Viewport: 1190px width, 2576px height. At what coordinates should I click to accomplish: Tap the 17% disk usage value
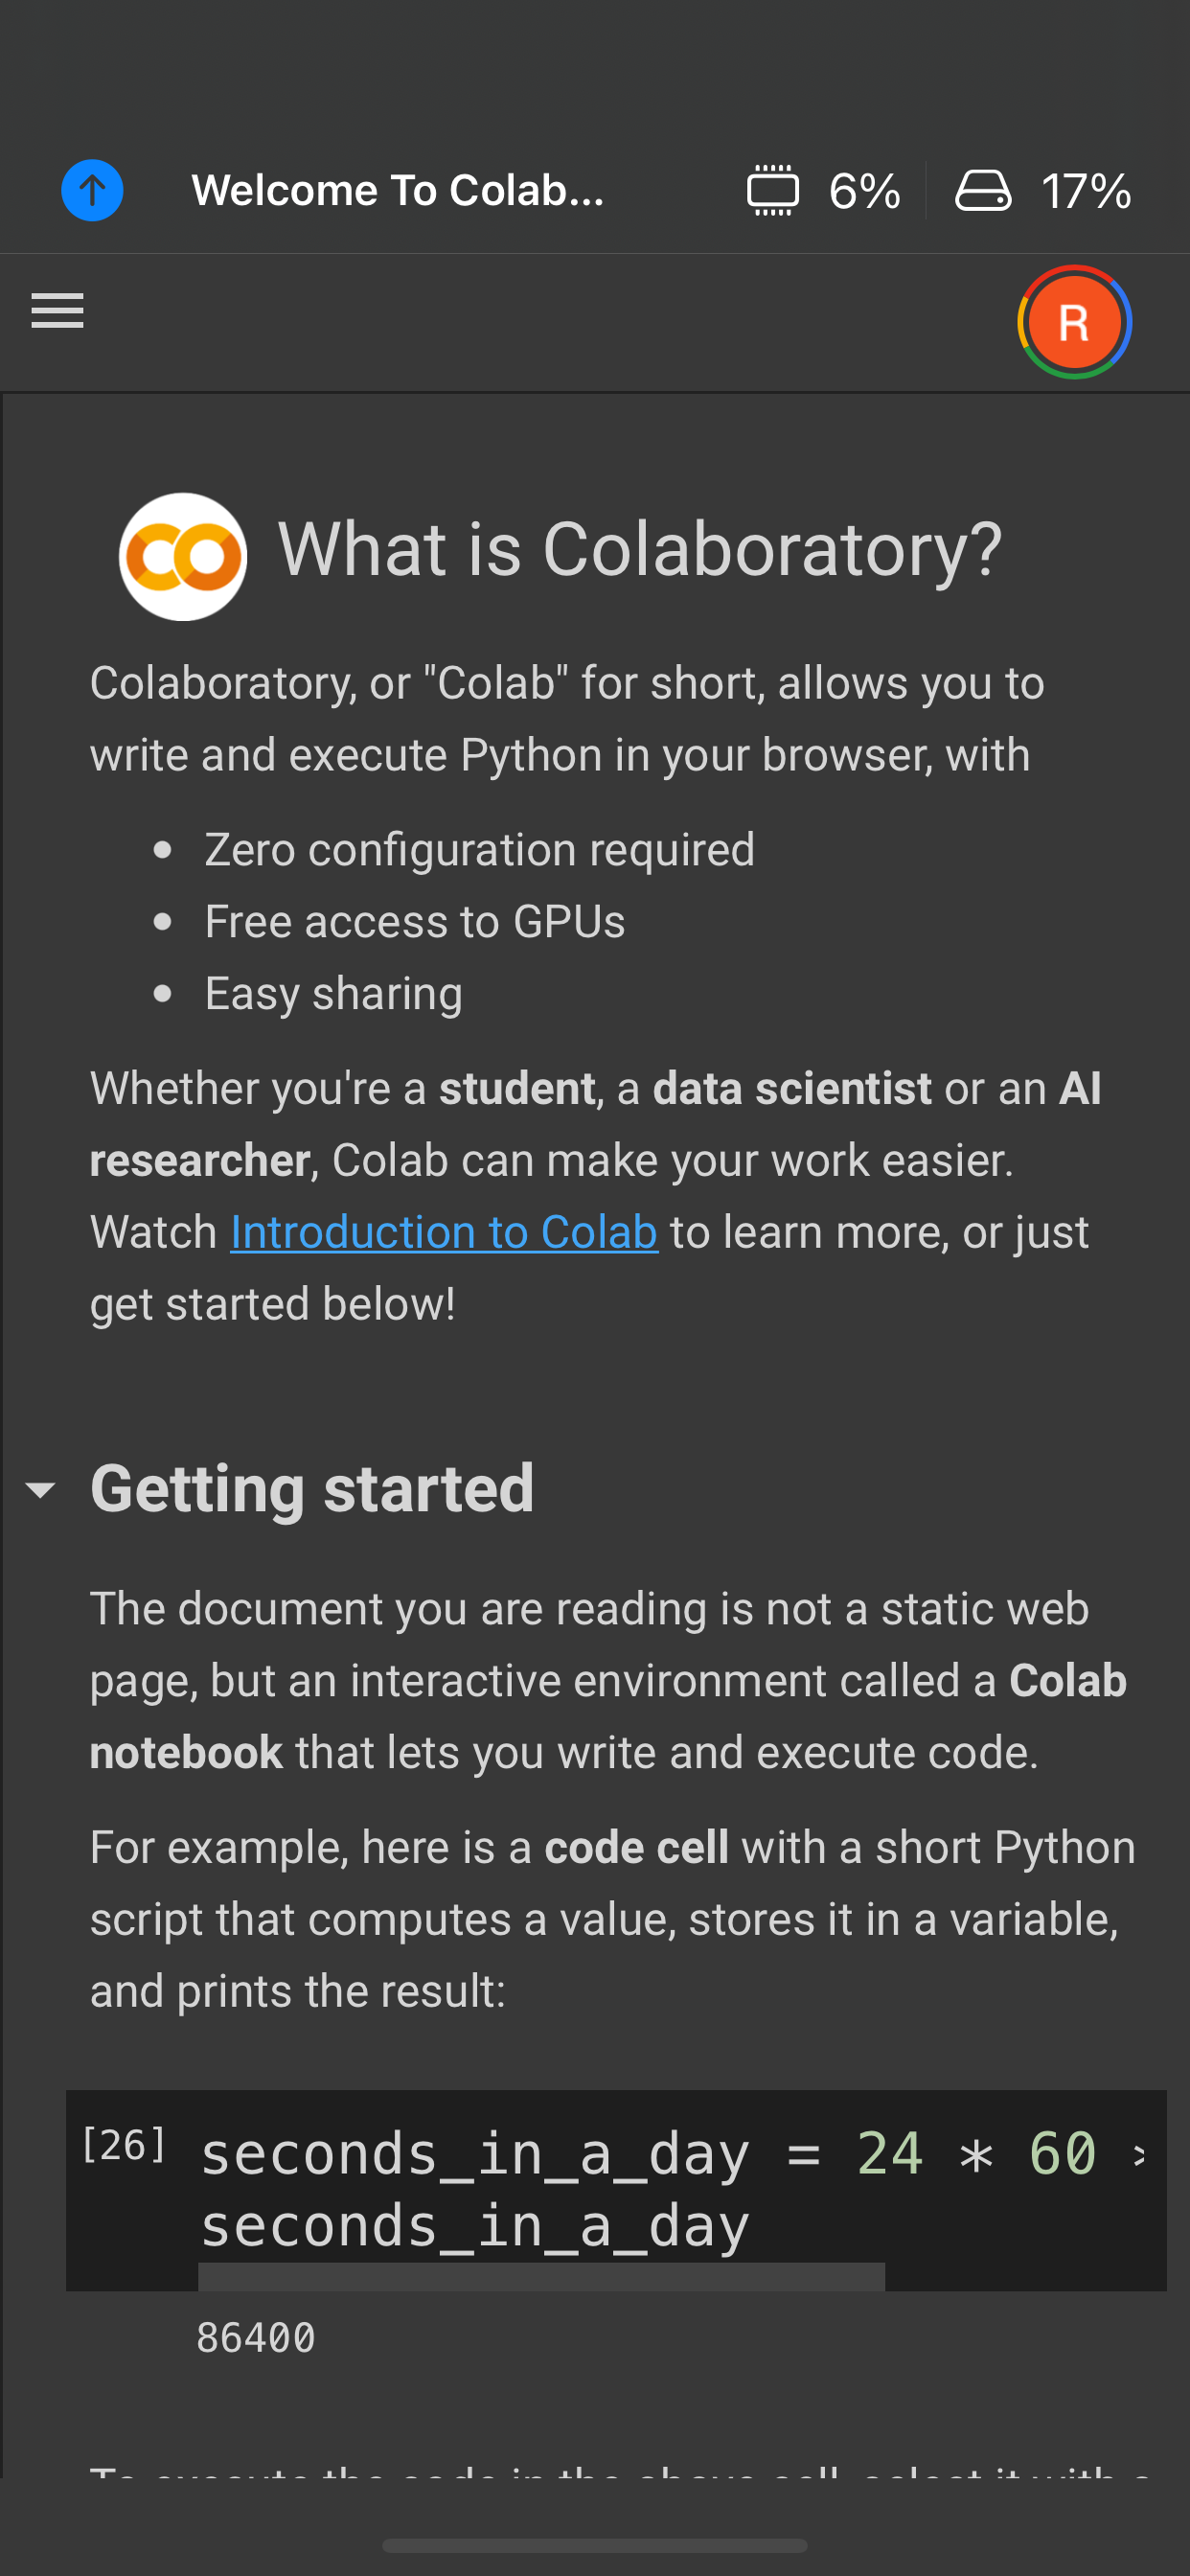coord(1085,190)
